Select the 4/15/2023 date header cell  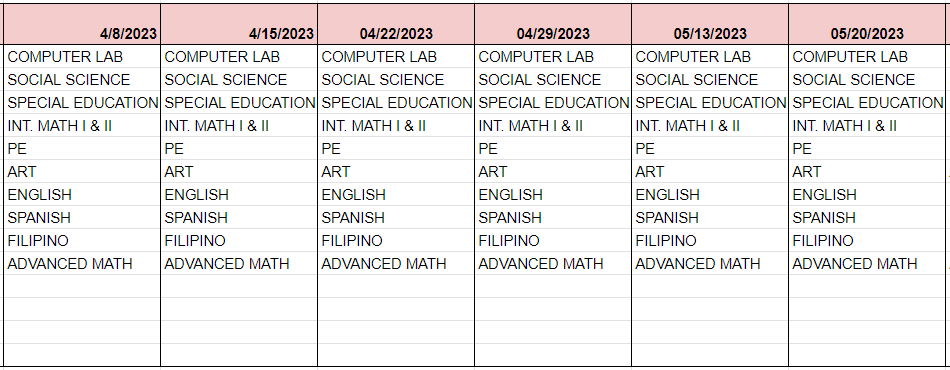(239, 24)
